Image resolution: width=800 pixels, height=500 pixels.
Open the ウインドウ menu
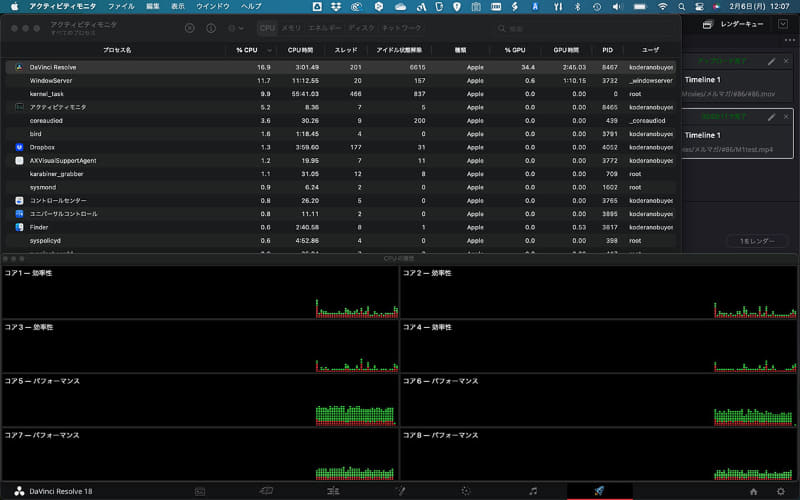point(213,6)
